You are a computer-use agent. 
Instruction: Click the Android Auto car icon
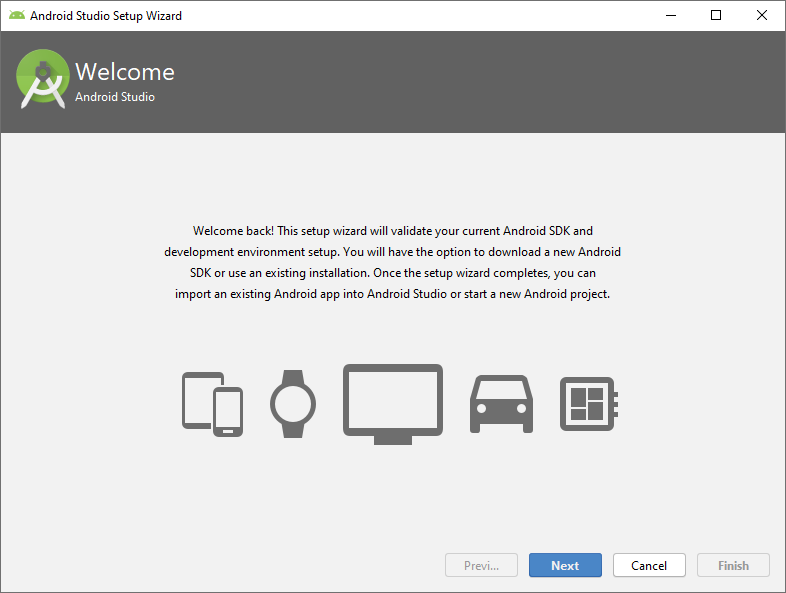pyautogui.click(x=501, y=404)
